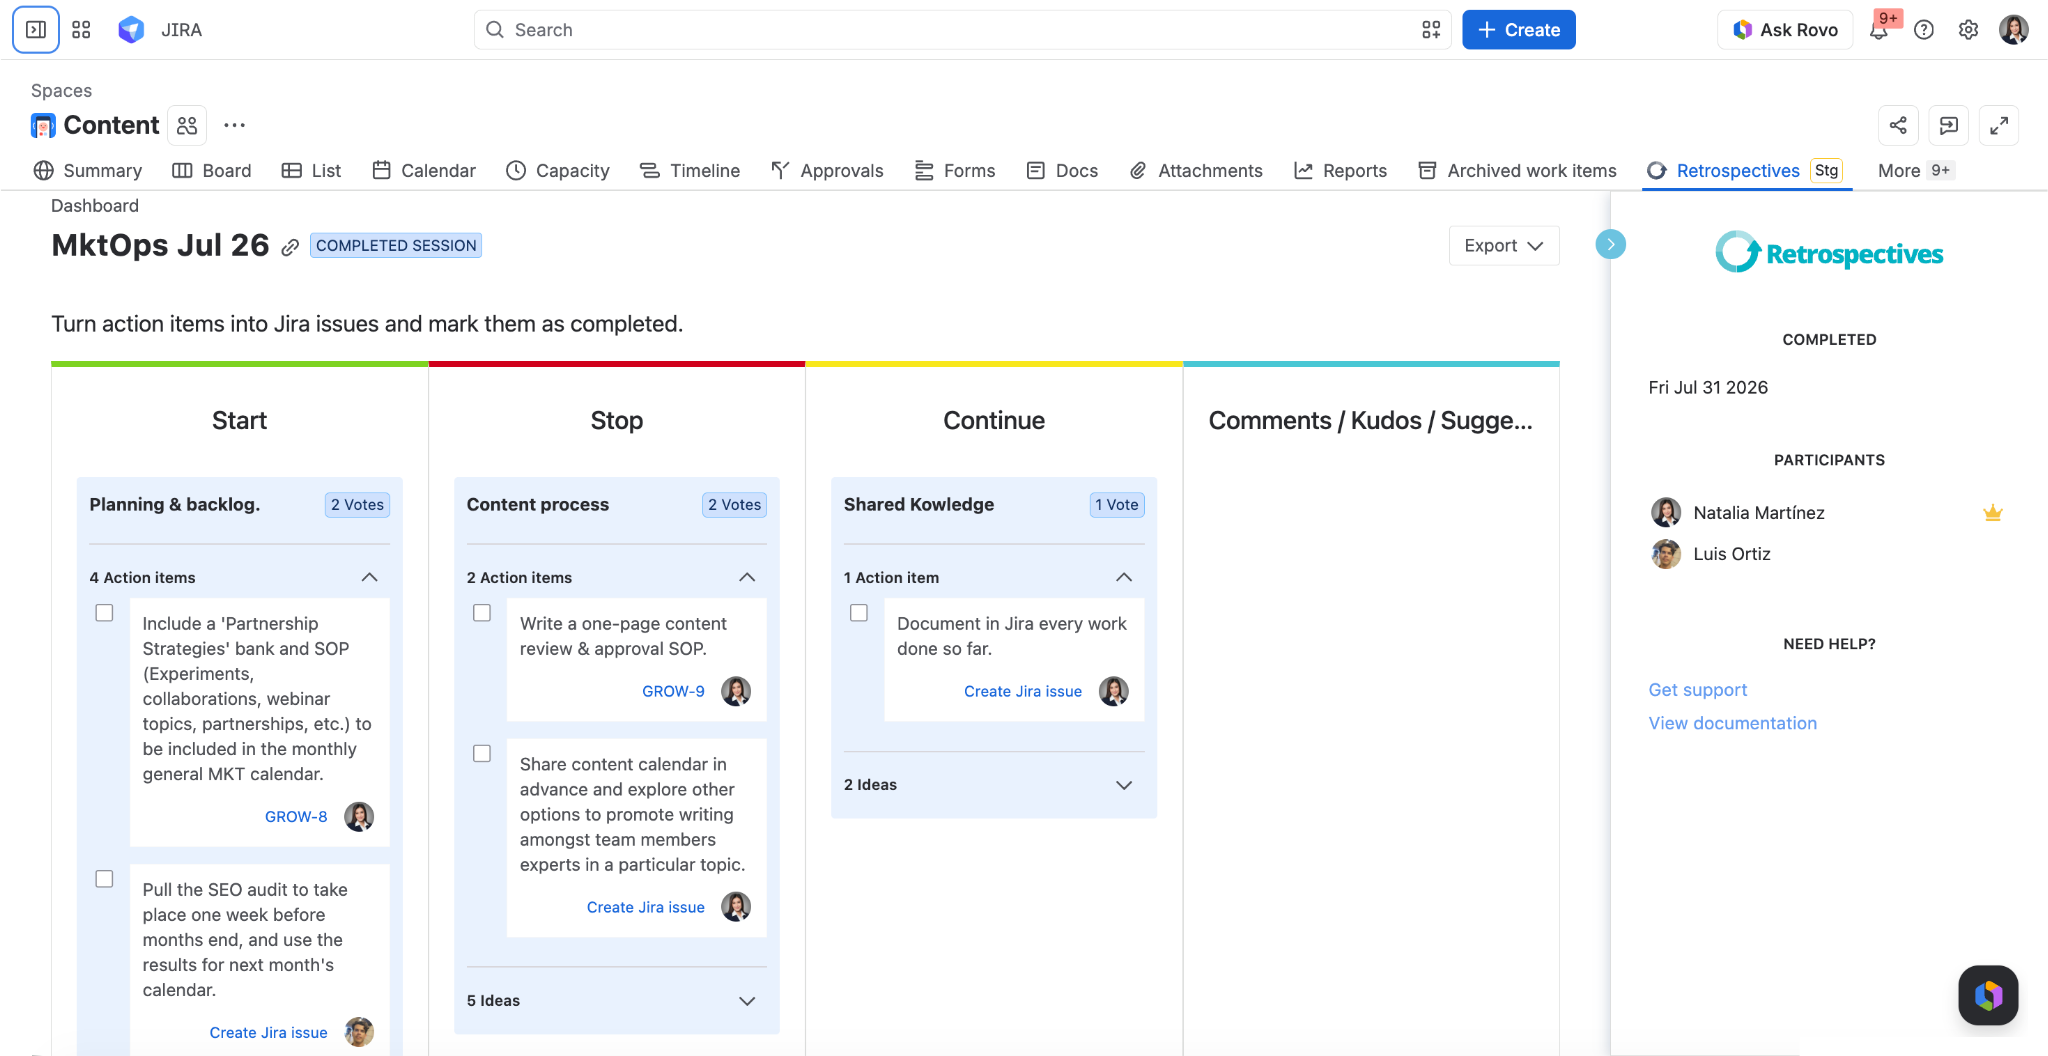This screenshot has width=2048, height=1056.
Task: Open the Export dropdown
Action: tap(1504, 246)
